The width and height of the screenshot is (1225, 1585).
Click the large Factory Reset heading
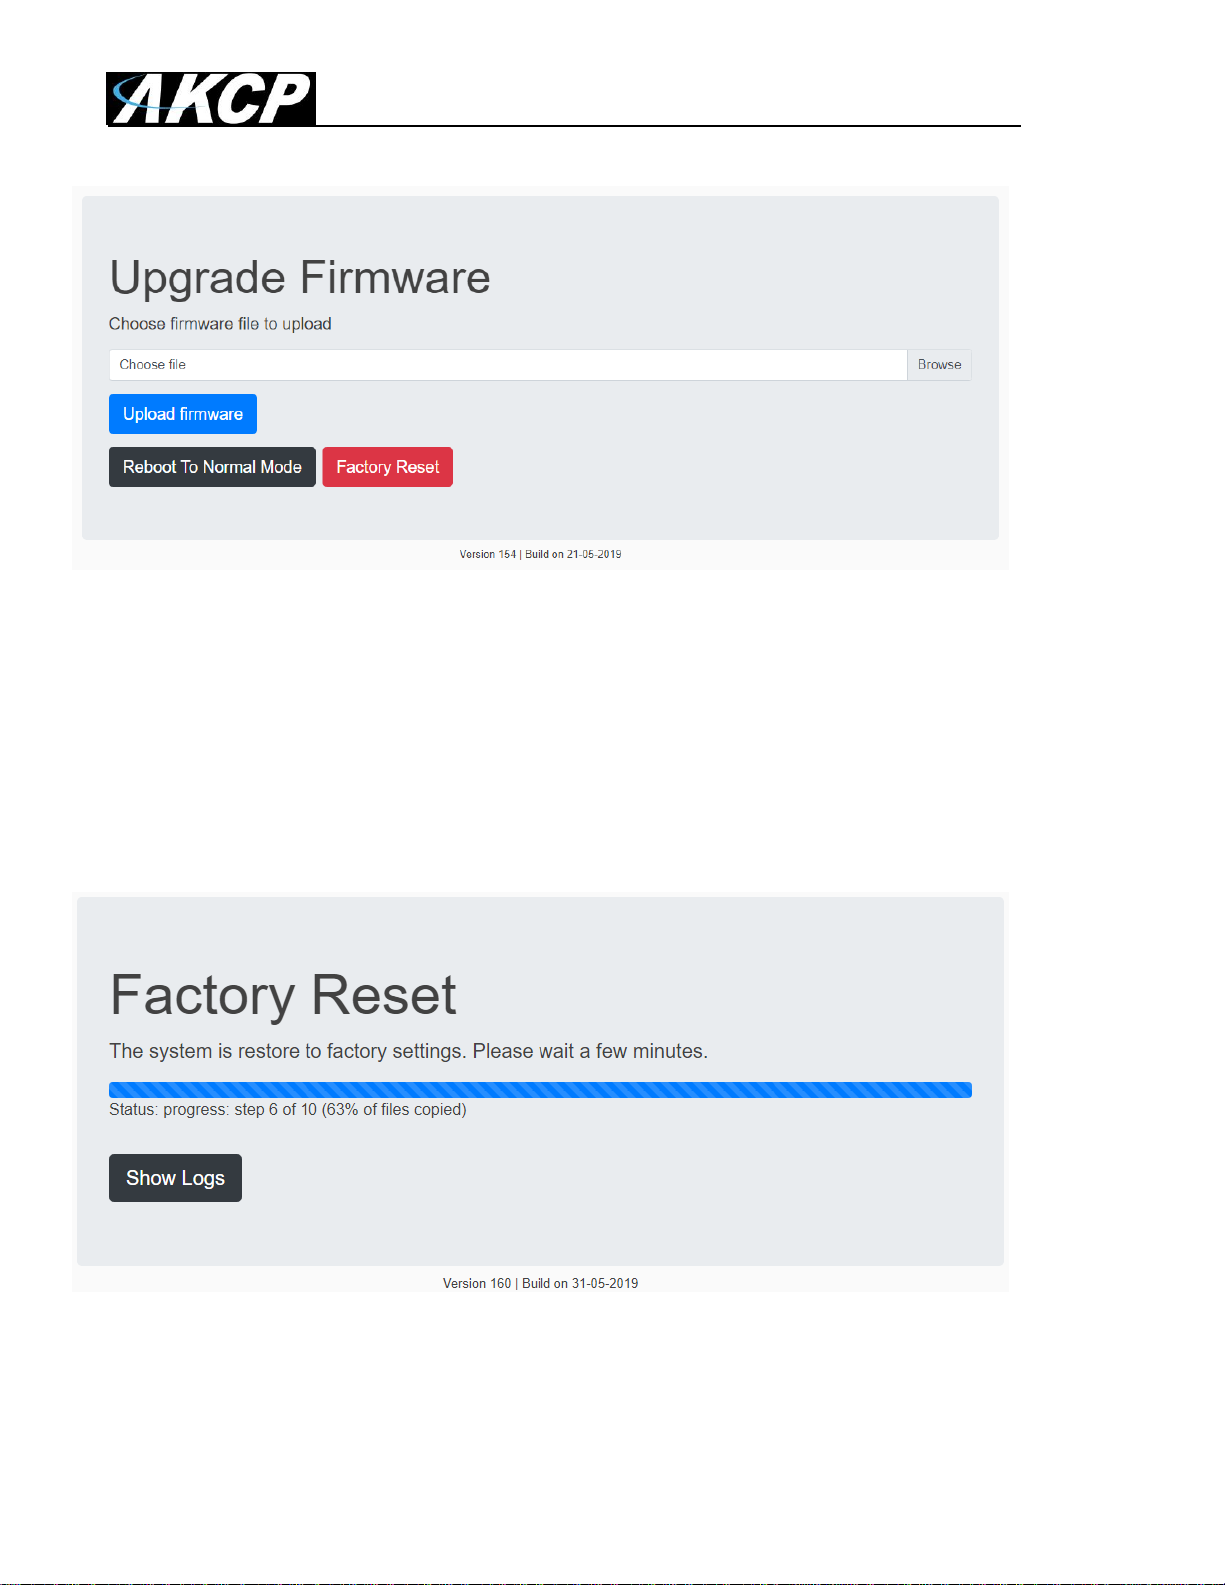283,995
